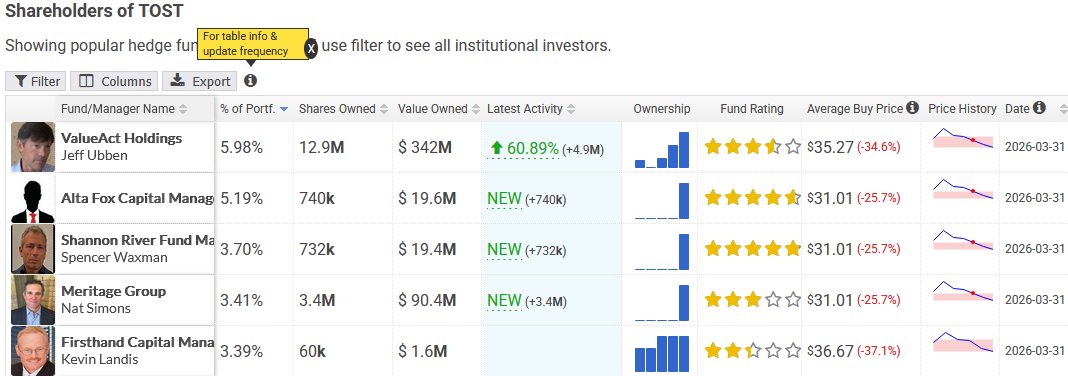Click ValueAct price history sparkline

click(962, 138)
